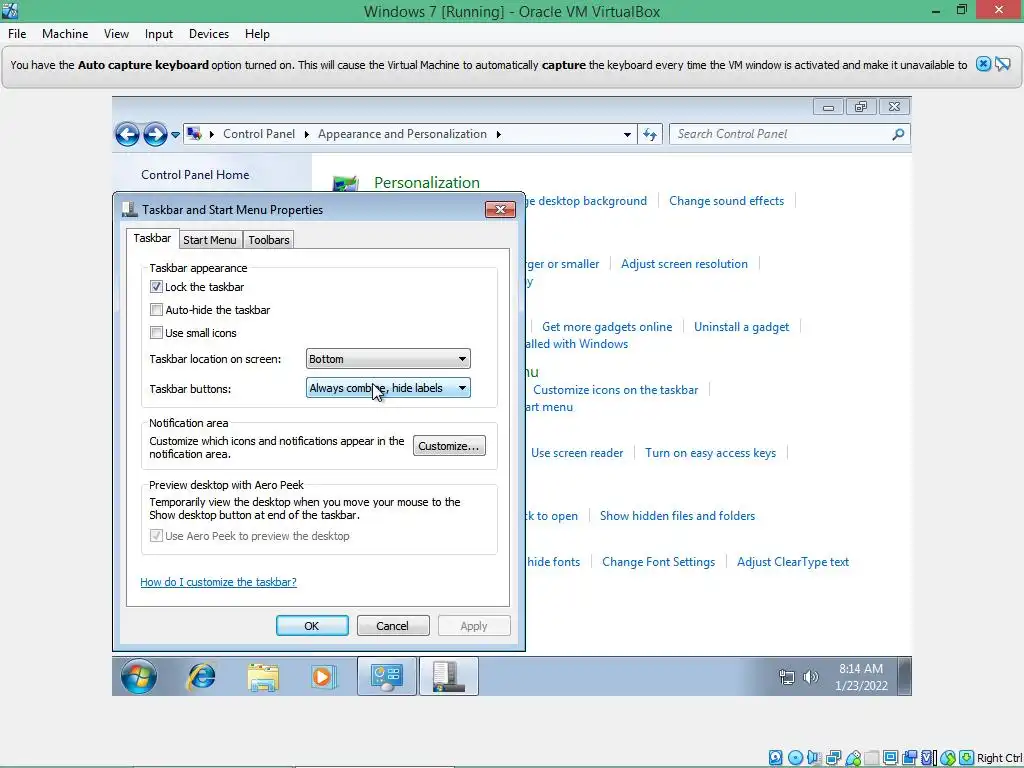Open VirtualBox Input menu
The image size is (1024, 768).
coord(159,34)
